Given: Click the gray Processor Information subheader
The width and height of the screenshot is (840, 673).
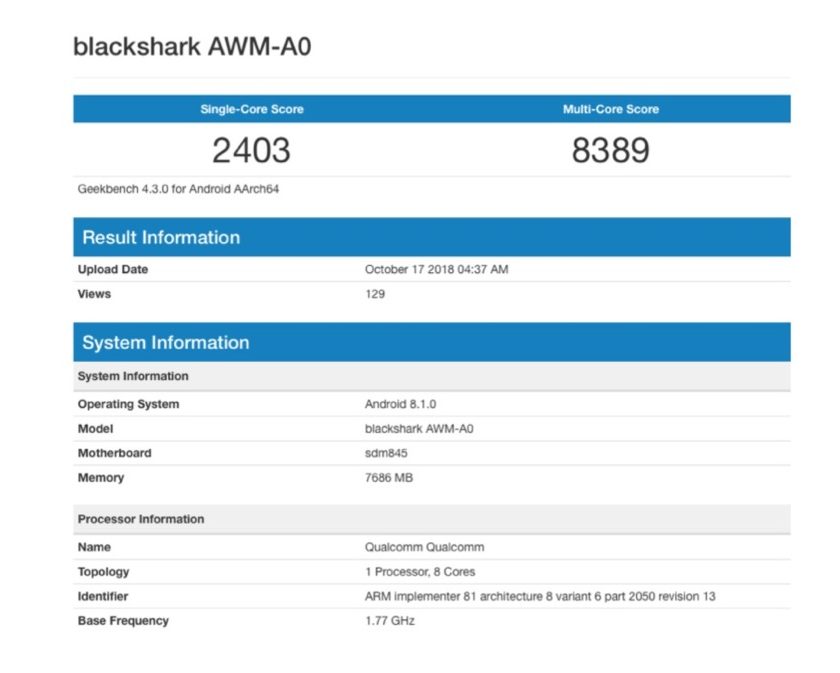Looking at the screenshot, I should click(140, 519).
